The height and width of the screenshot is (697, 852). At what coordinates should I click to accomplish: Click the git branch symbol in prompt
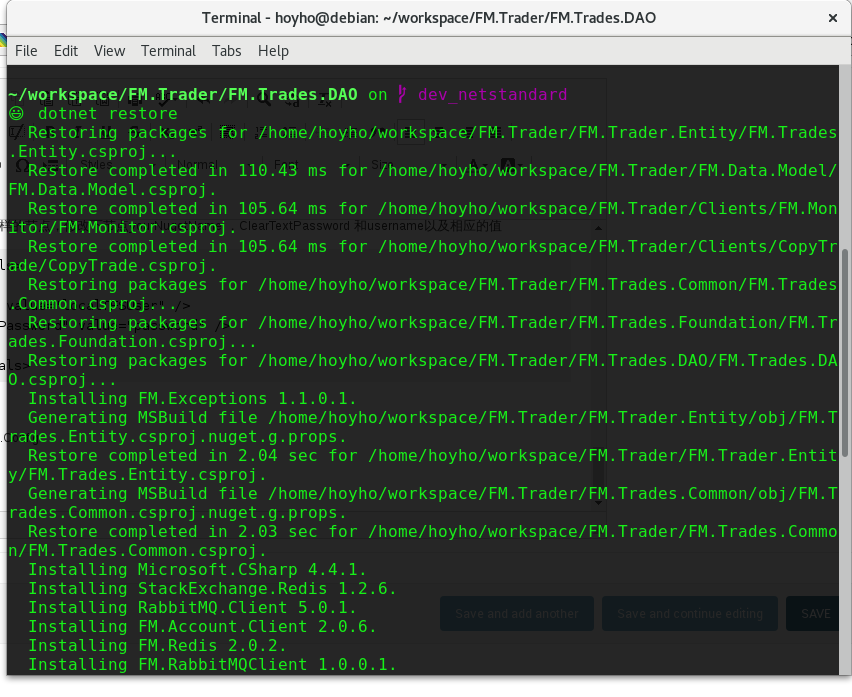click(x=402, y=95)
